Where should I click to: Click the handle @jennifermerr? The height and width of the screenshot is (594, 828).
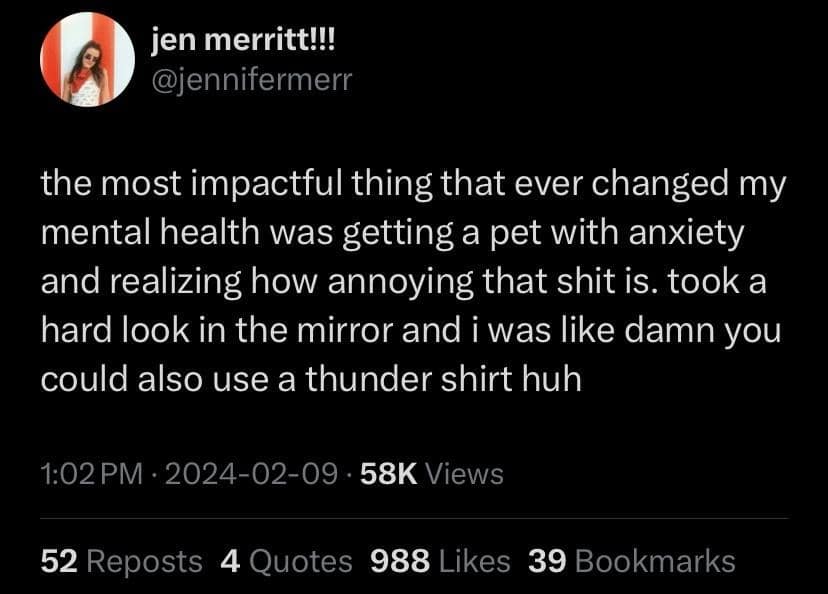click(x=251, y=78)
